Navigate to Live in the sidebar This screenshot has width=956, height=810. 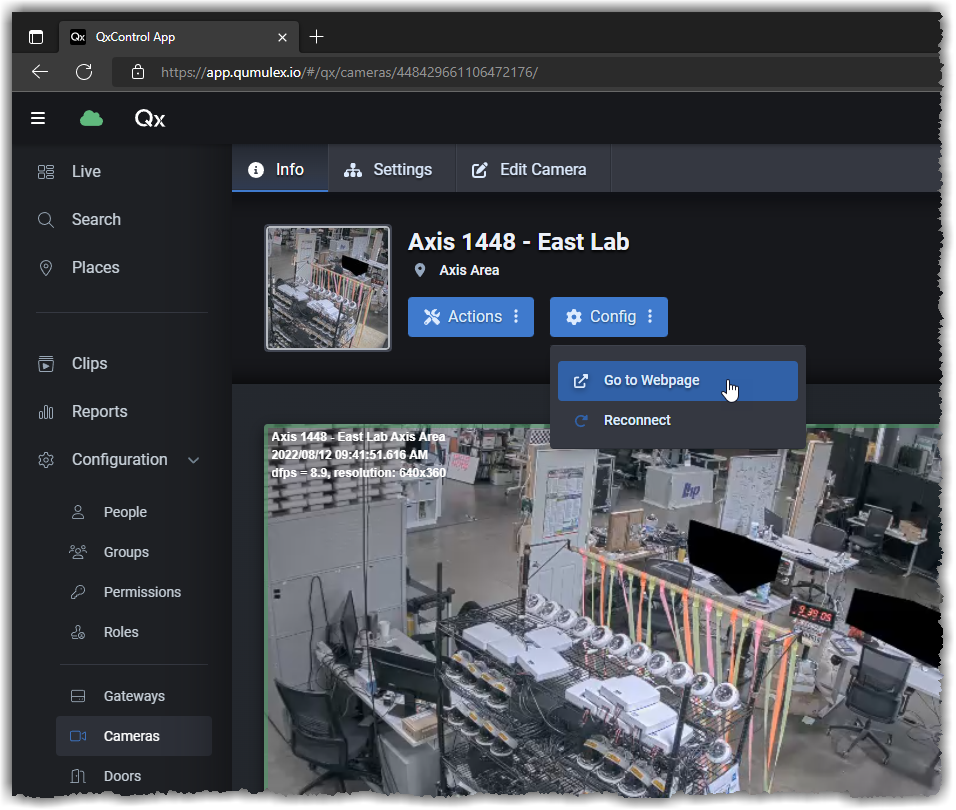click(x=86, y=172)
